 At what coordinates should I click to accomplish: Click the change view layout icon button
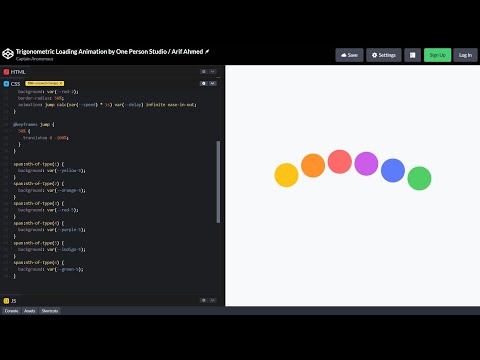pyautogui.click(x=413, y=55)
